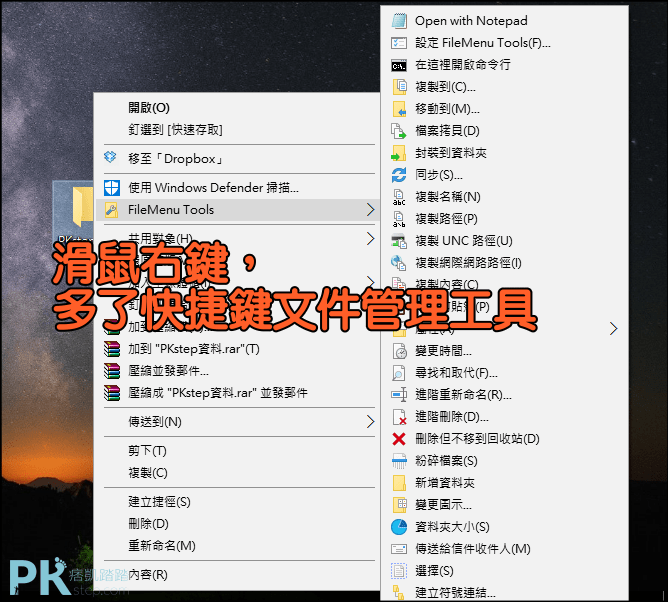Click the 進階刪除(D) icon
Image resolution: width=668 pixels, height=602 pixels.
pos(399,417)
